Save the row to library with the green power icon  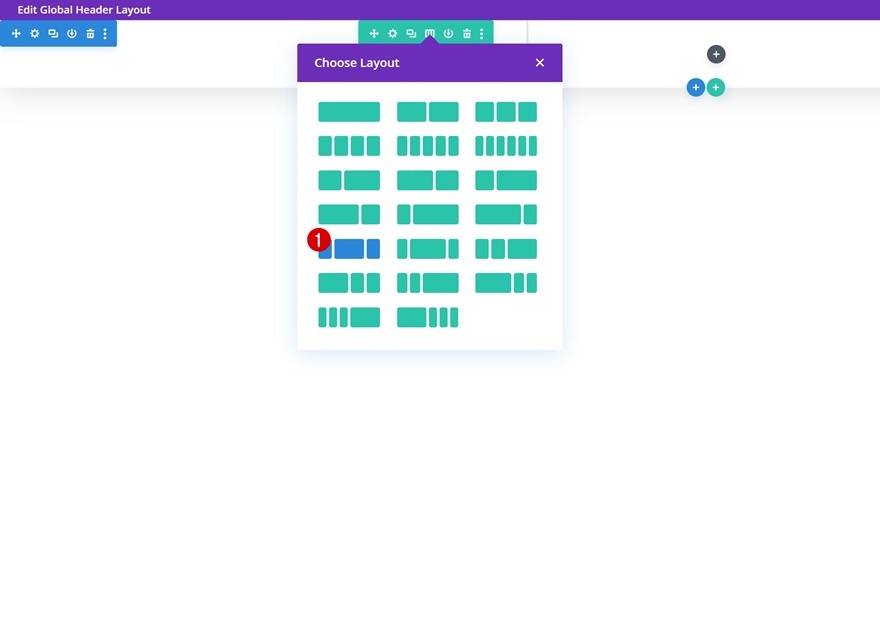(448, 34)
